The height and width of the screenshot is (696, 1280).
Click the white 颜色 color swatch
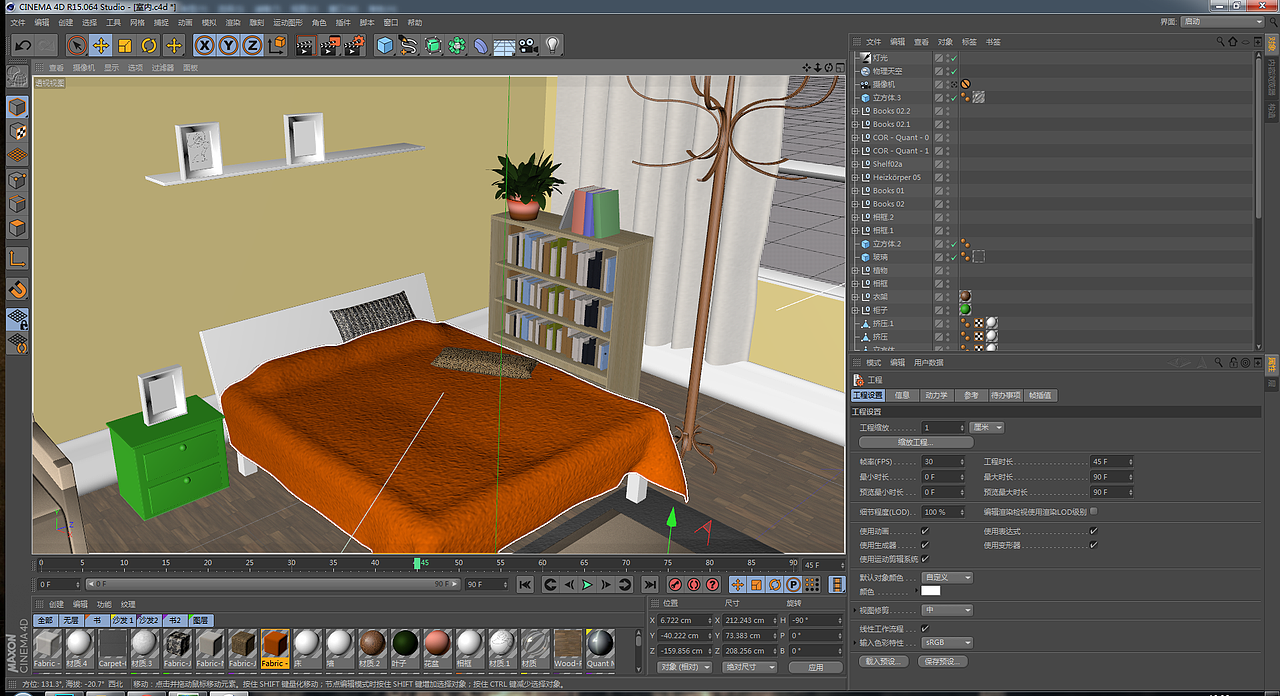tap(930, 591)
